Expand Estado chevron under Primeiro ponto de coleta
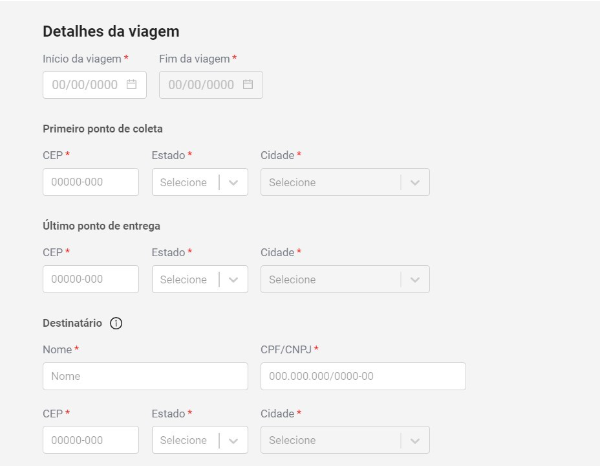Image resolution: width=602 pixels, height=468 pixels. (234, 182)
